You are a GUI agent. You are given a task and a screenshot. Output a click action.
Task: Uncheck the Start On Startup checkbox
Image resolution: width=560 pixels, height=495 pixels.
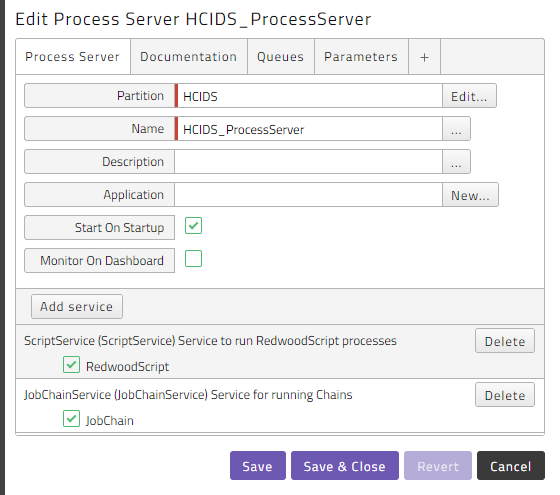coord(194,226)
